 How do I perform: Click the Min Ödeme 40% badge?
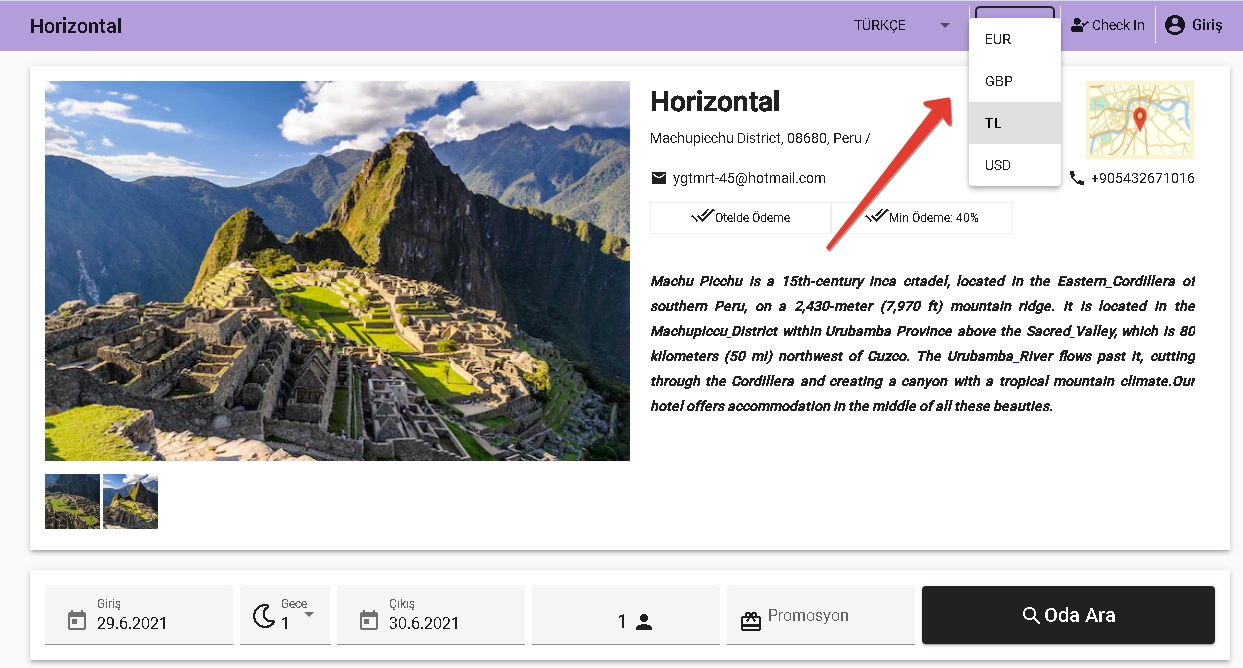(x=921, y=217)
